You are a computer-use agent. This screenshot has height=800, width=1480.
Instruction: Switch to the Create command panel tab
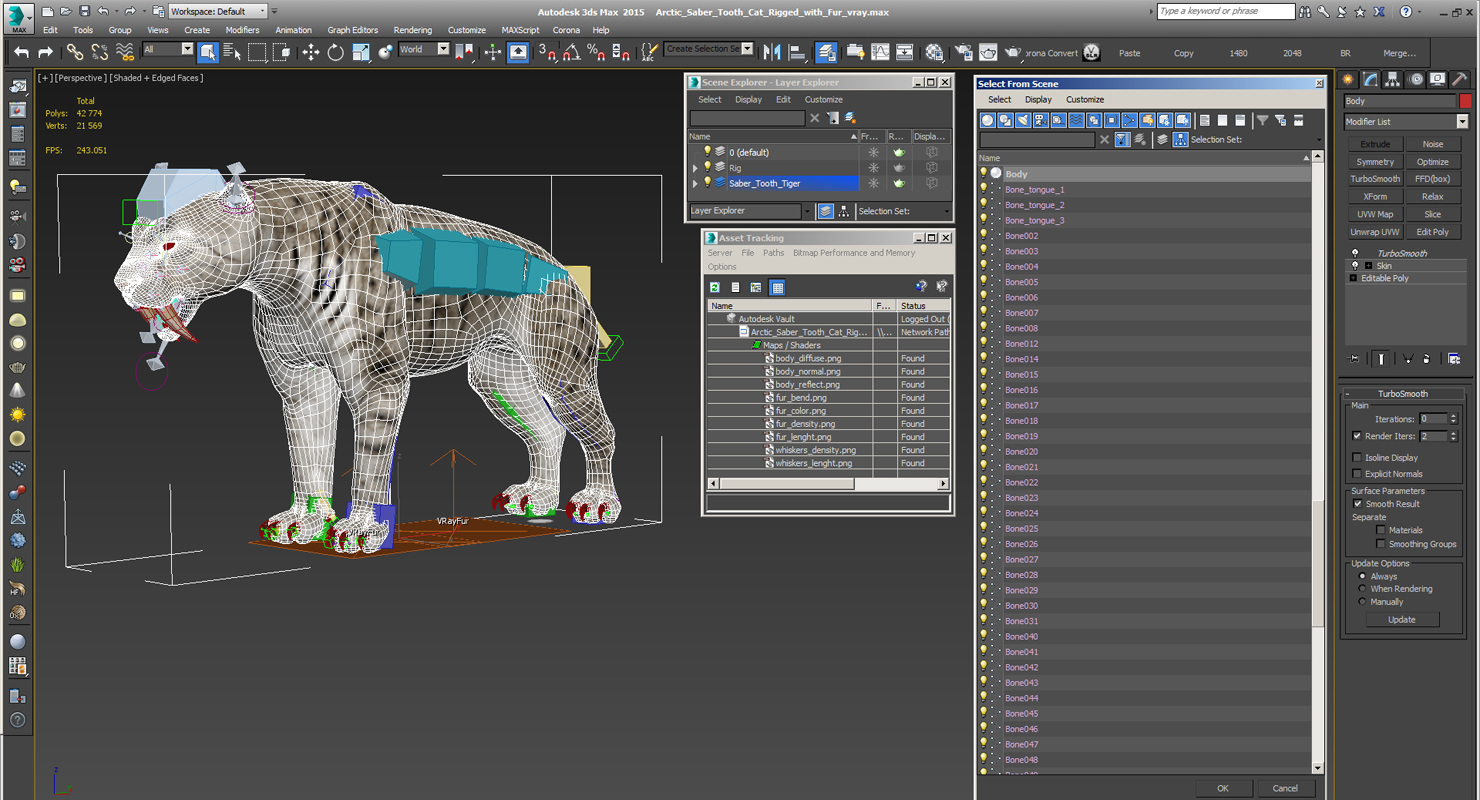click(1348, 79)
